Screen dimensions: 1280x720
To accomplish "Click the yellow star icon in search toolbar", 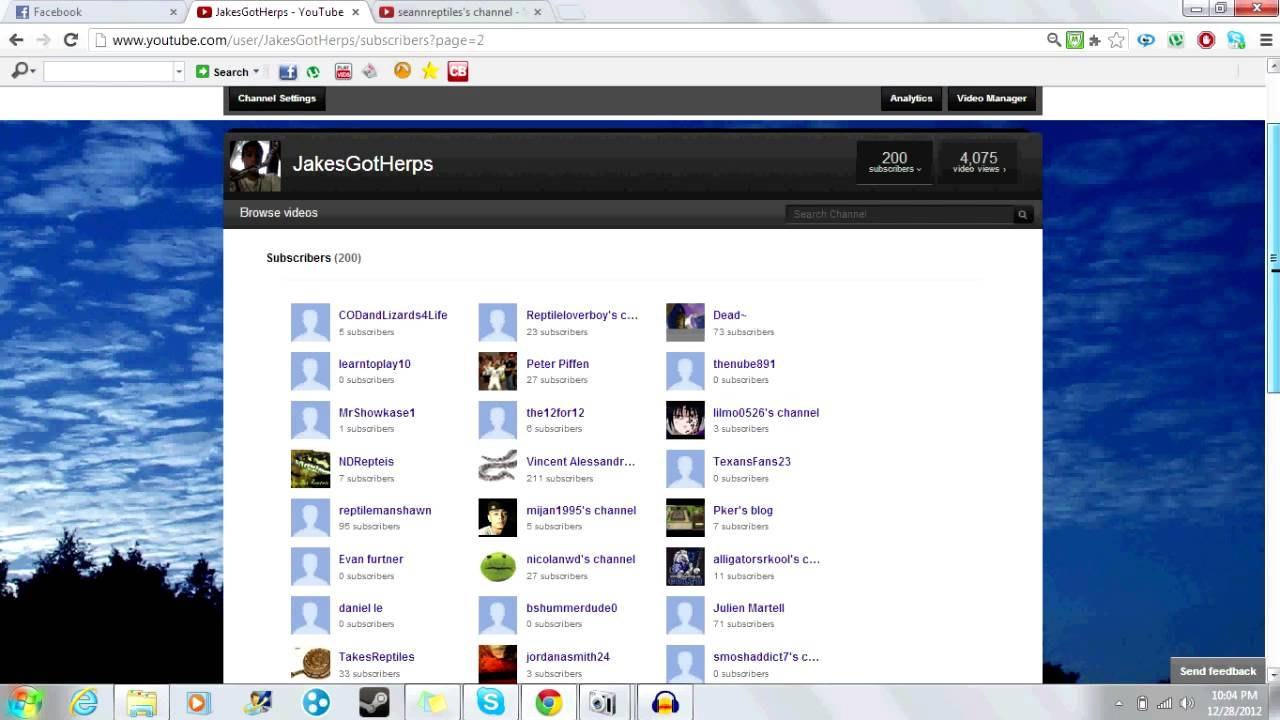I will point(429,71).
